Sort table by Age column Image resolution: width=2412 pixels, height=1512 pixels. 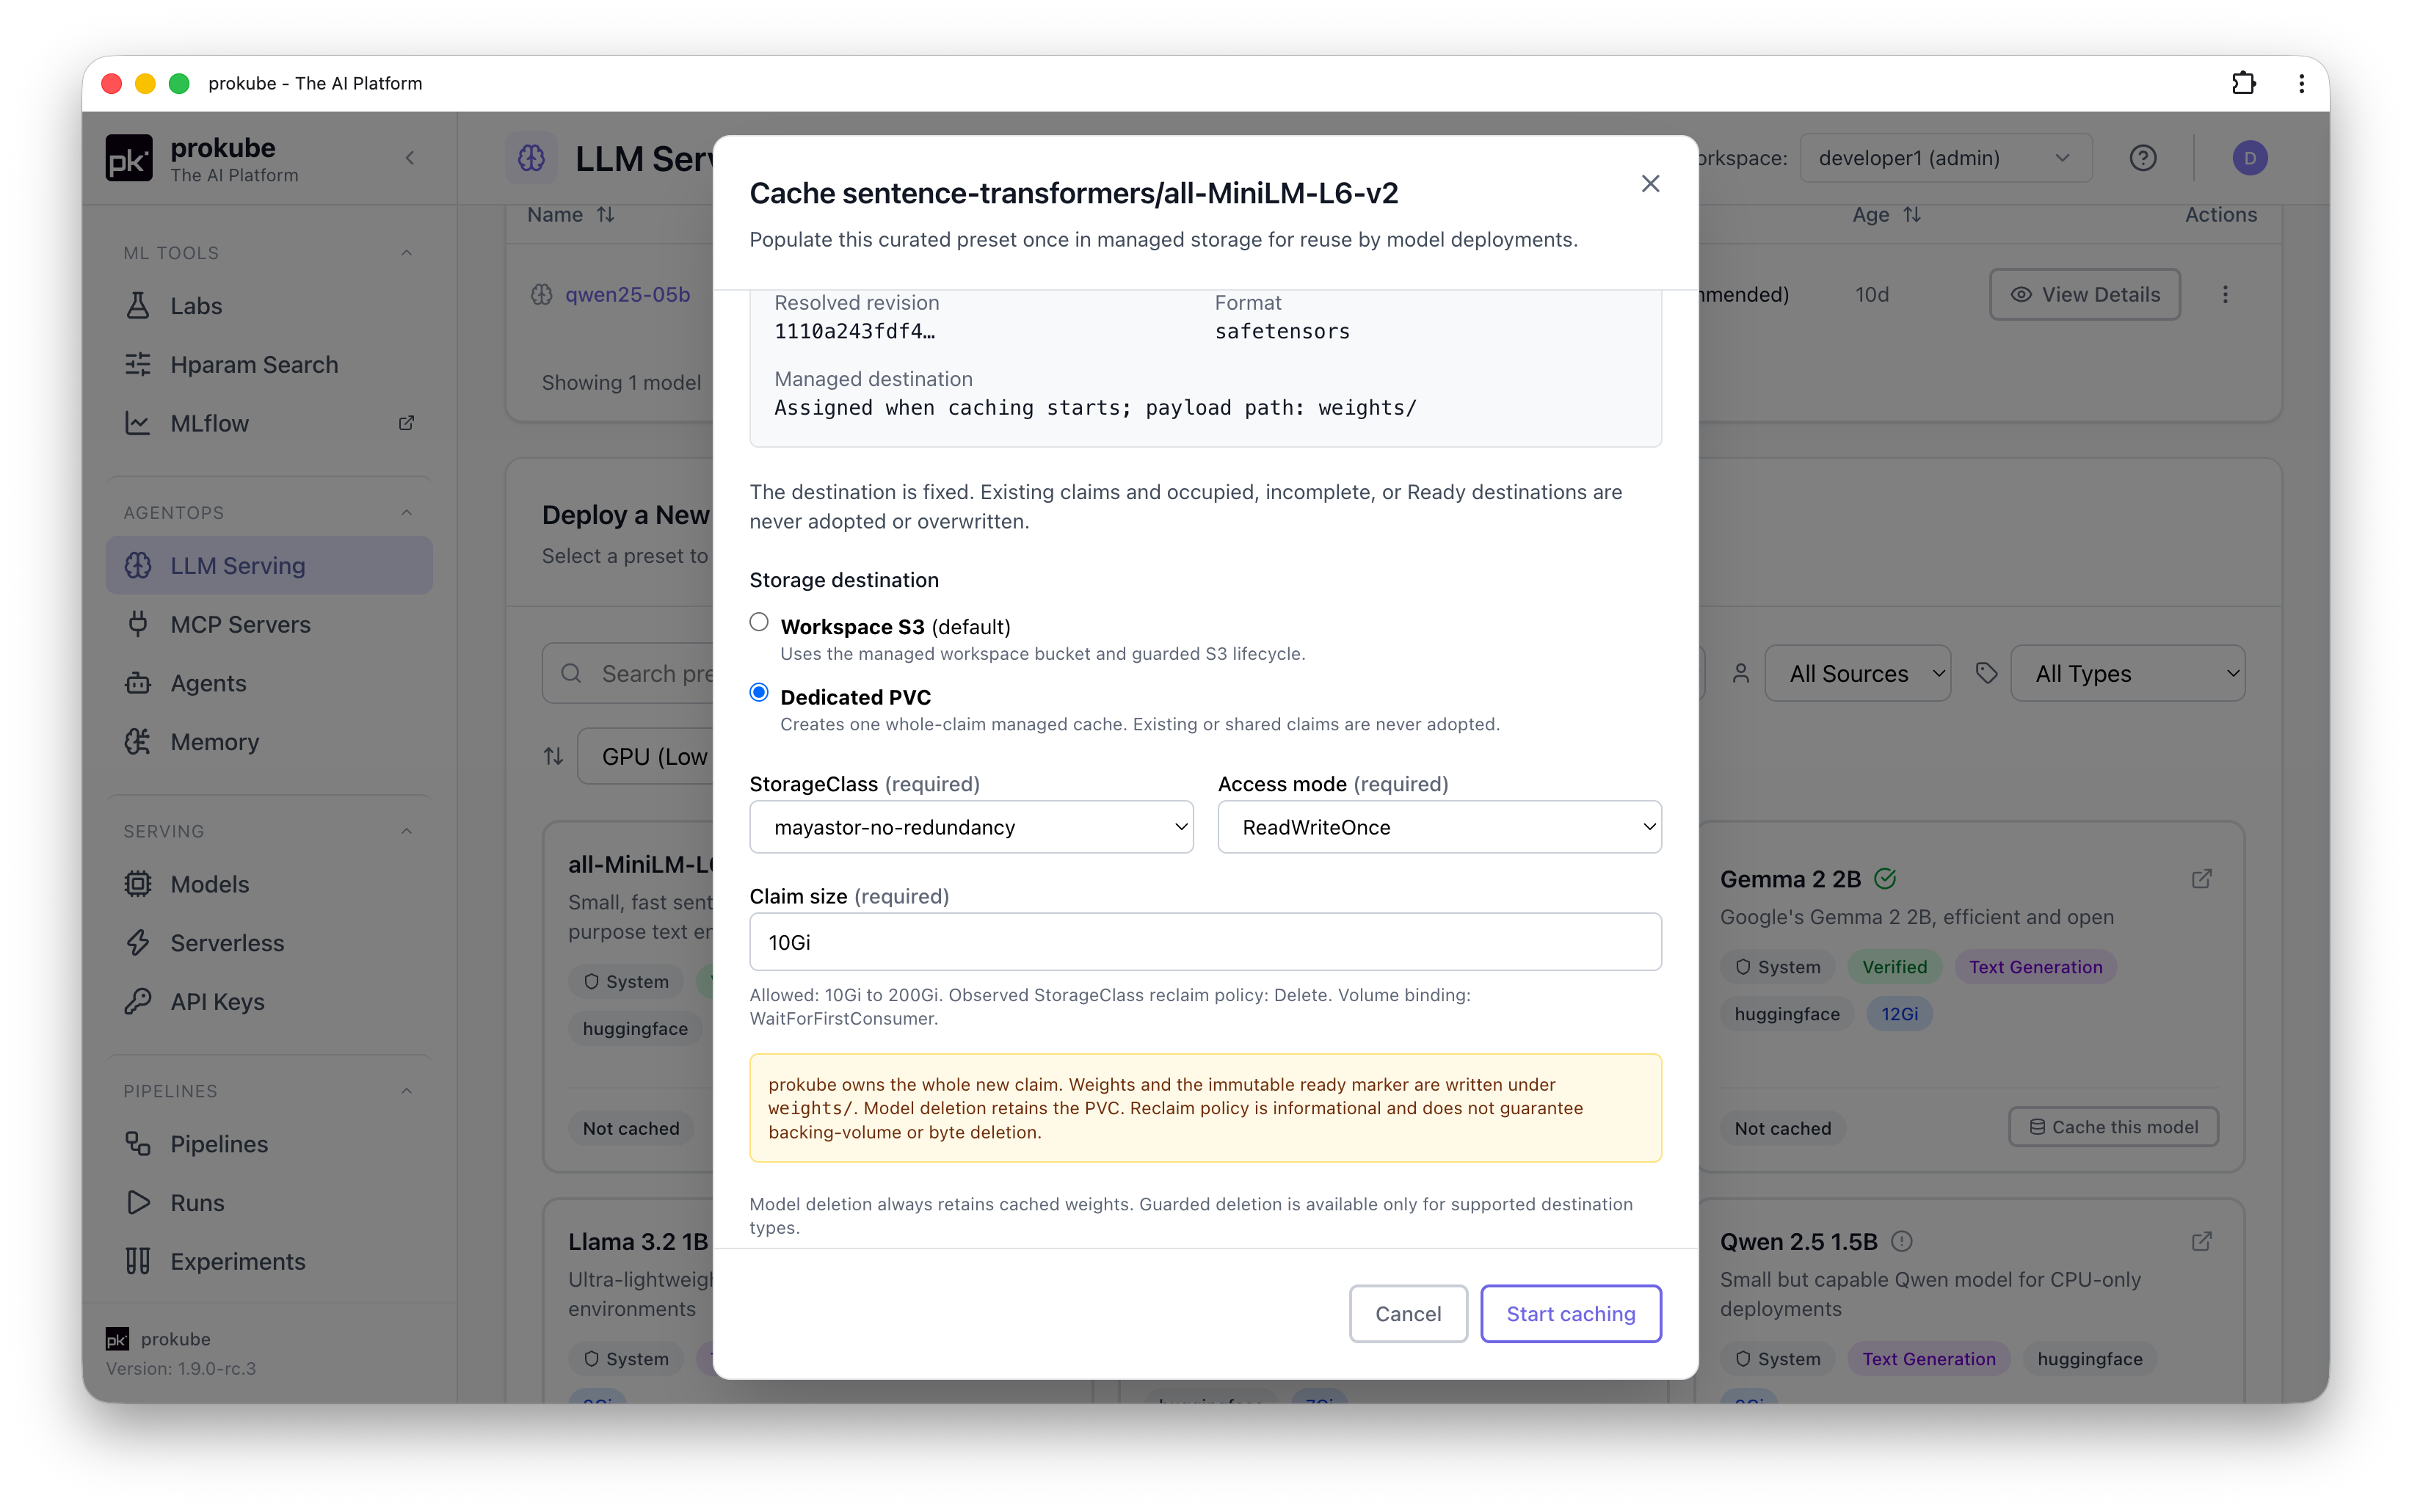[1886, 214]
